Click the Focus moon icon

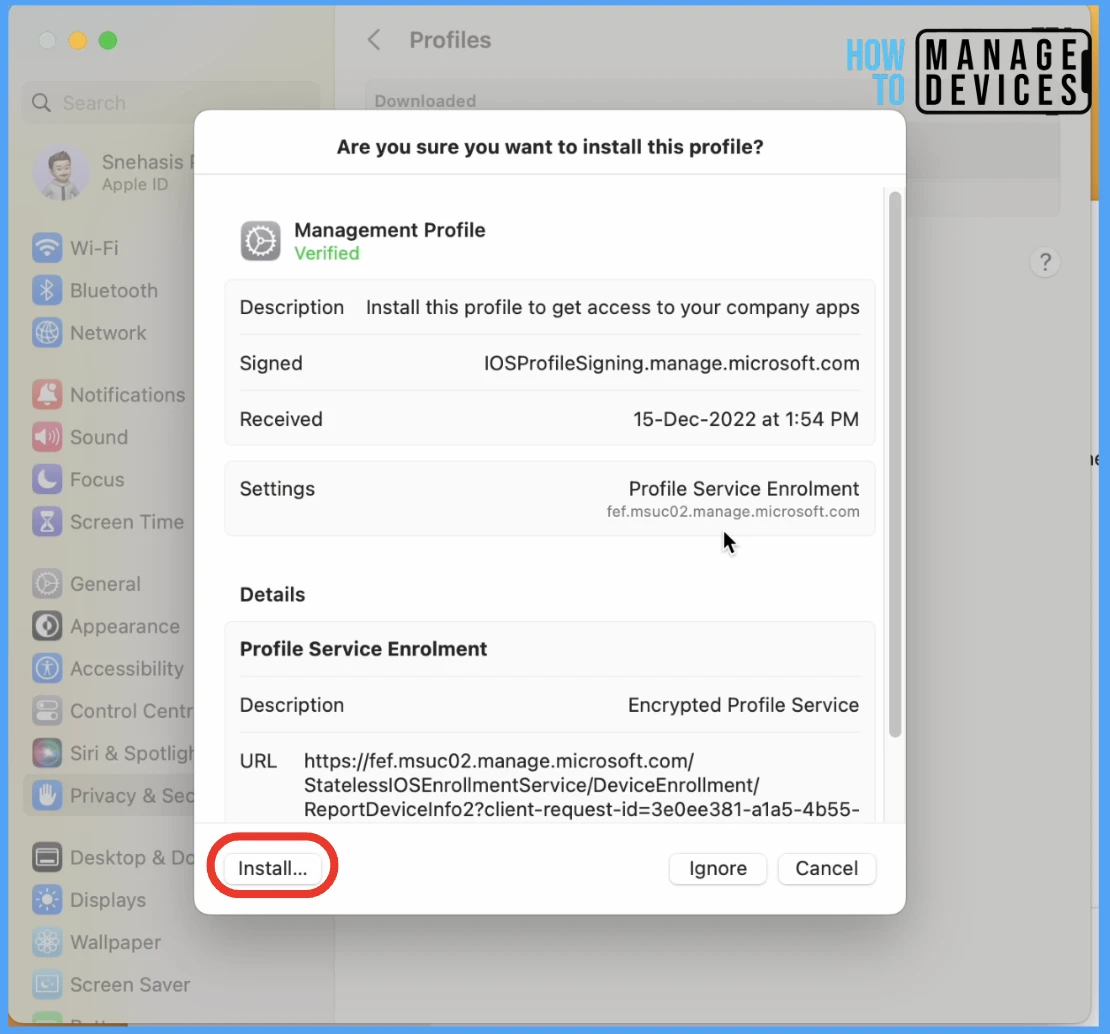pyautogui.click(x=47, y=479)
